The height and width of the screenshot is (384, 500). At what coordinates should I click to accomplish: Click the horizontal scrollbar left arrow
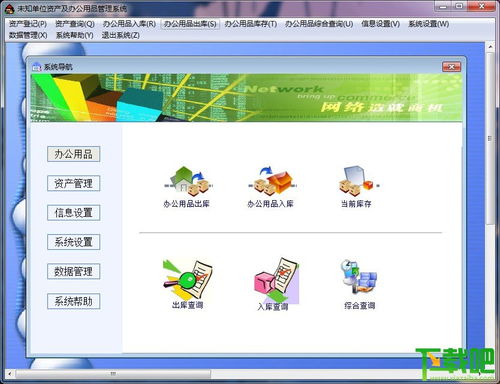coord(10,374)
